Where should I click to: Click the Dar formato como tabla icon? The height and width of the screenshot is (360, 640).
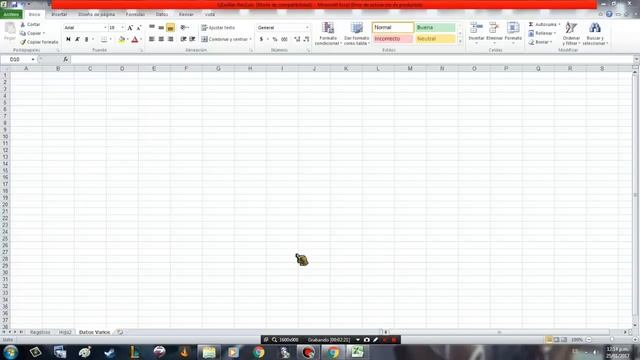point(357,28)
